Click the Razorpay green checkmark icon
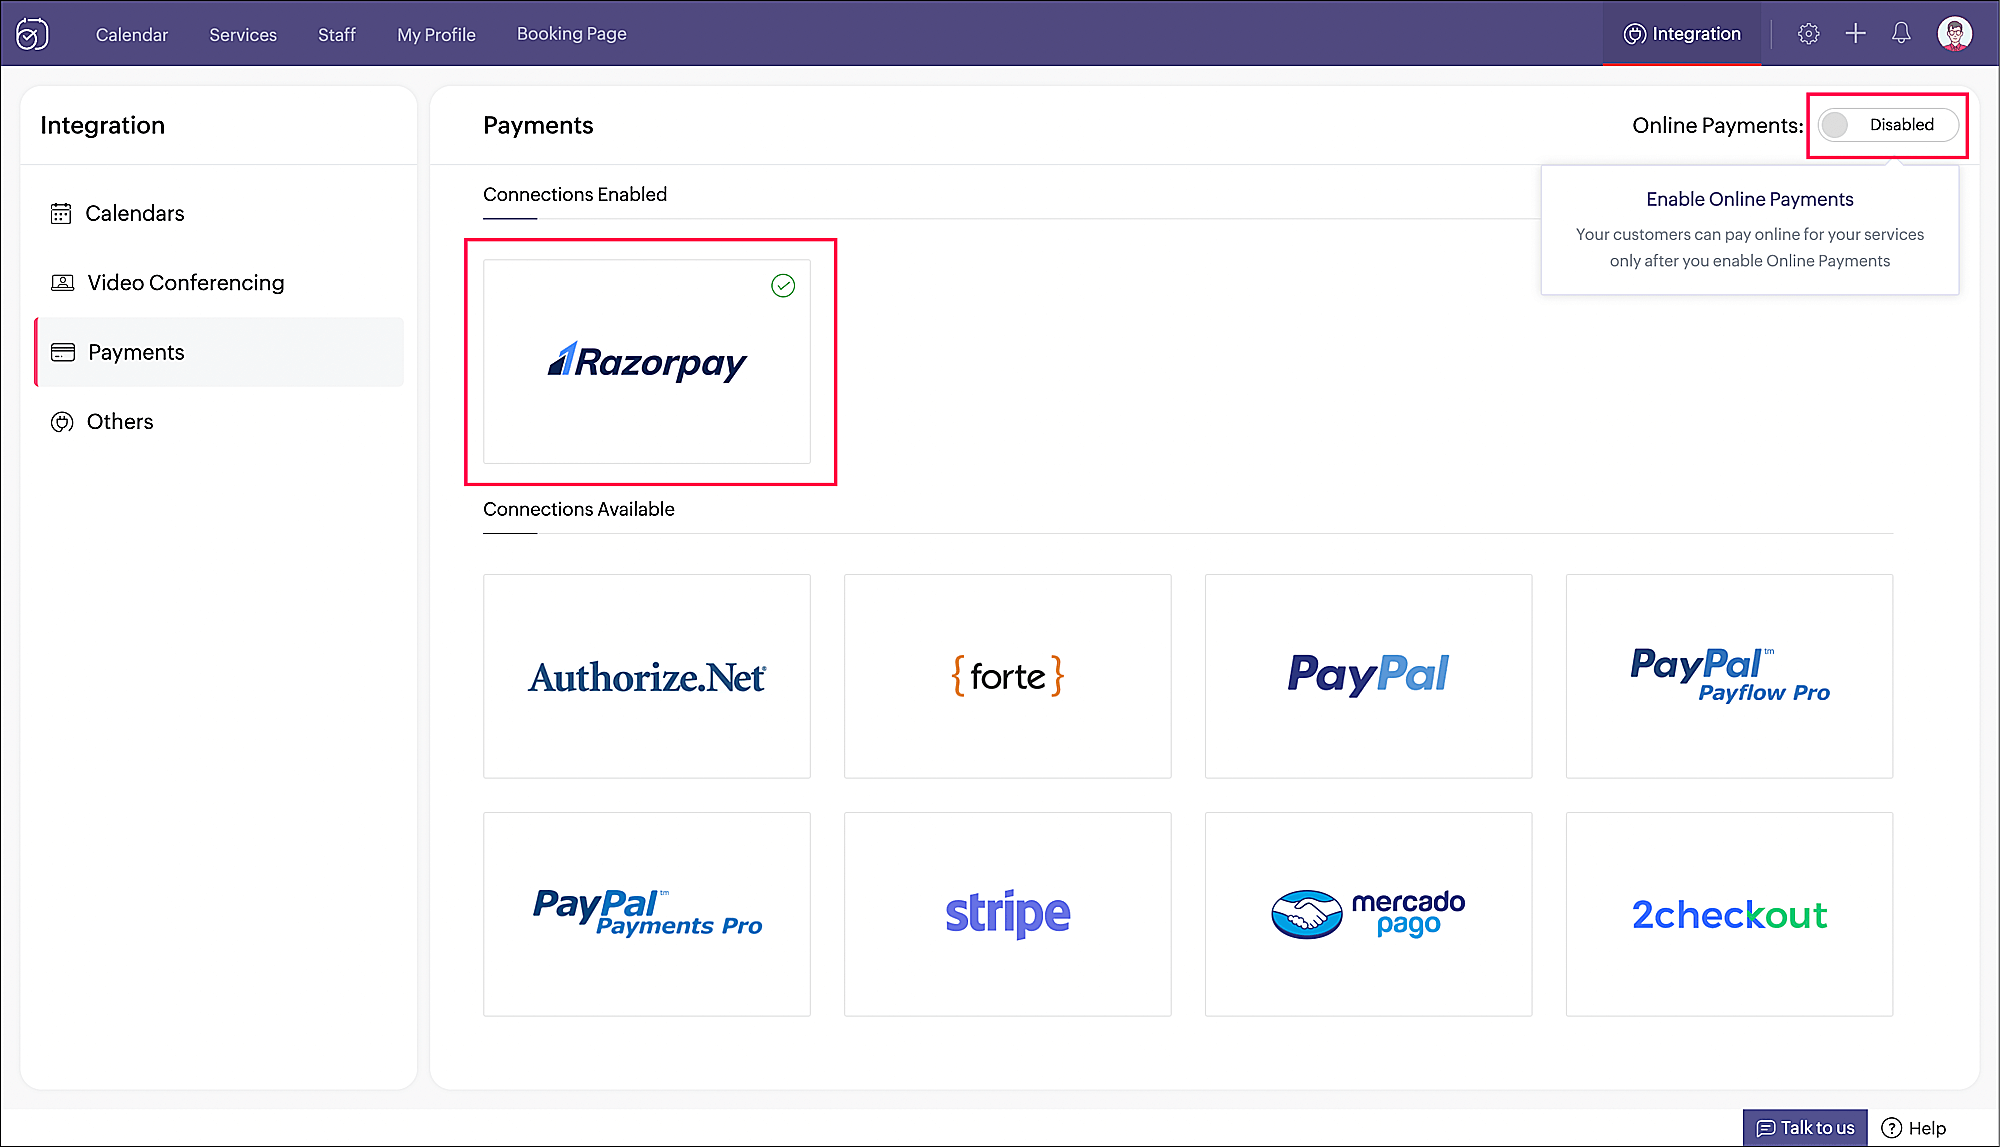 pyautogui.click(x=783, y=286)
